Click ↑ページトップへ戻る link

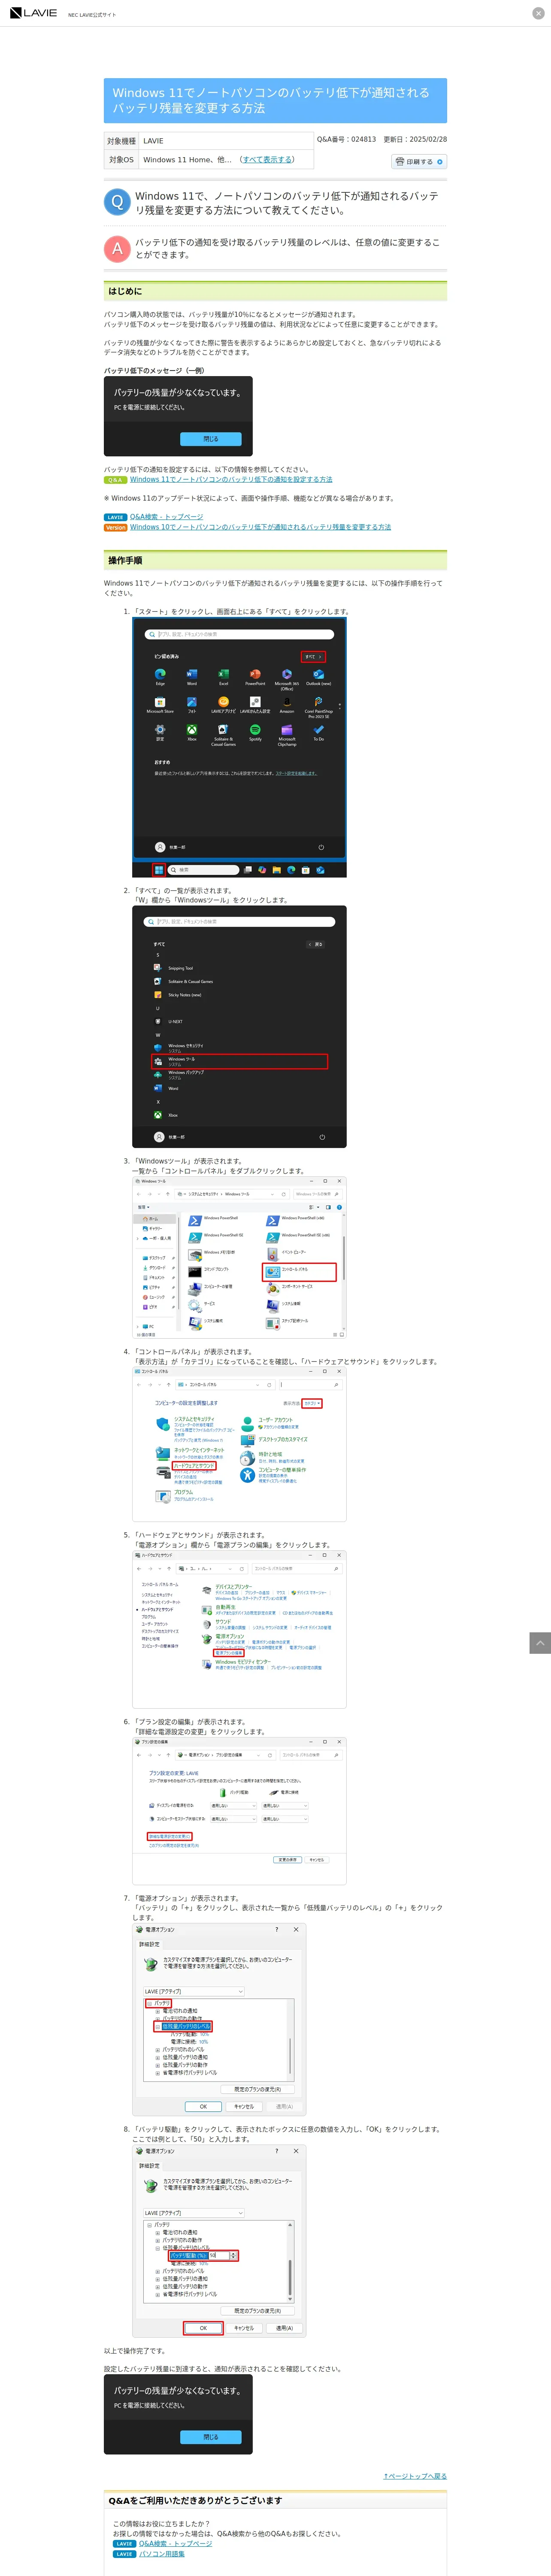(415, 2476)
